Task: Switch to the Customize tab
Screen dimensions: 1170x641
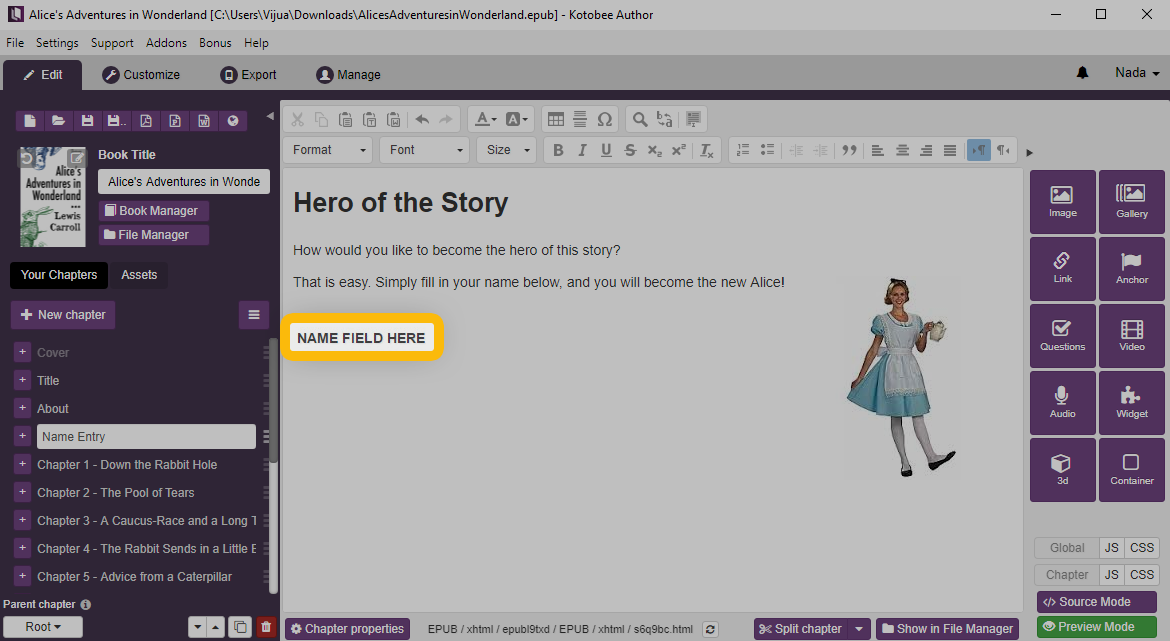Action: 141,75
